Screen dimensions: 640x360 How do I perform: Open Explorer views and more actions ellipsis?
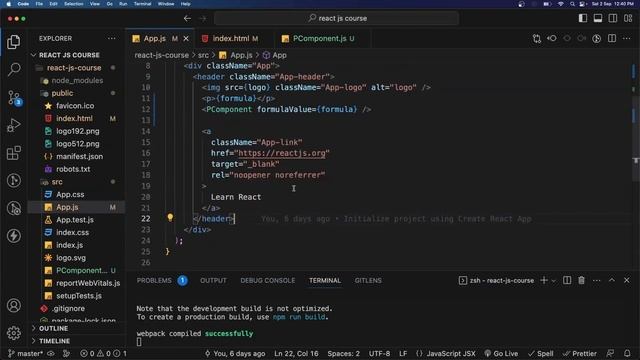coord(111,38)
